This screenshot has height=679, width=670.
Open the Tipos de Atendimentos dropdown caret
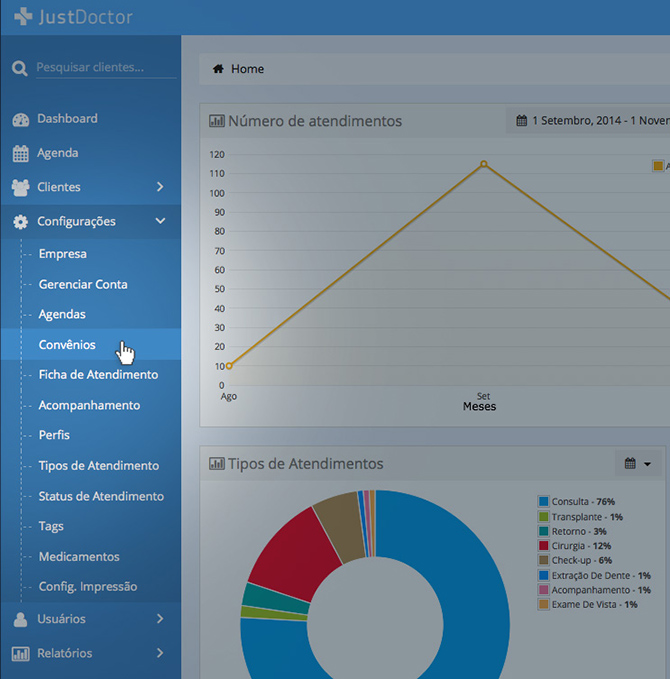tap(647, 464)
